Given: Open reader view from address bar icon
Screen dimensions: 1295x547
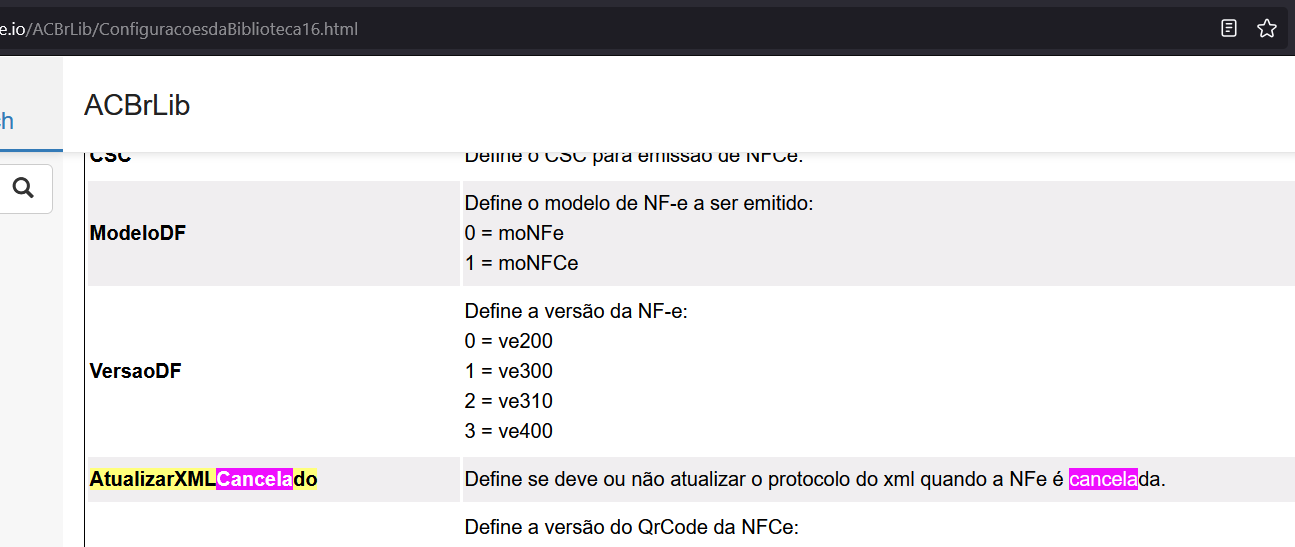Looking at the screenshot, I should click(1229, 28).
